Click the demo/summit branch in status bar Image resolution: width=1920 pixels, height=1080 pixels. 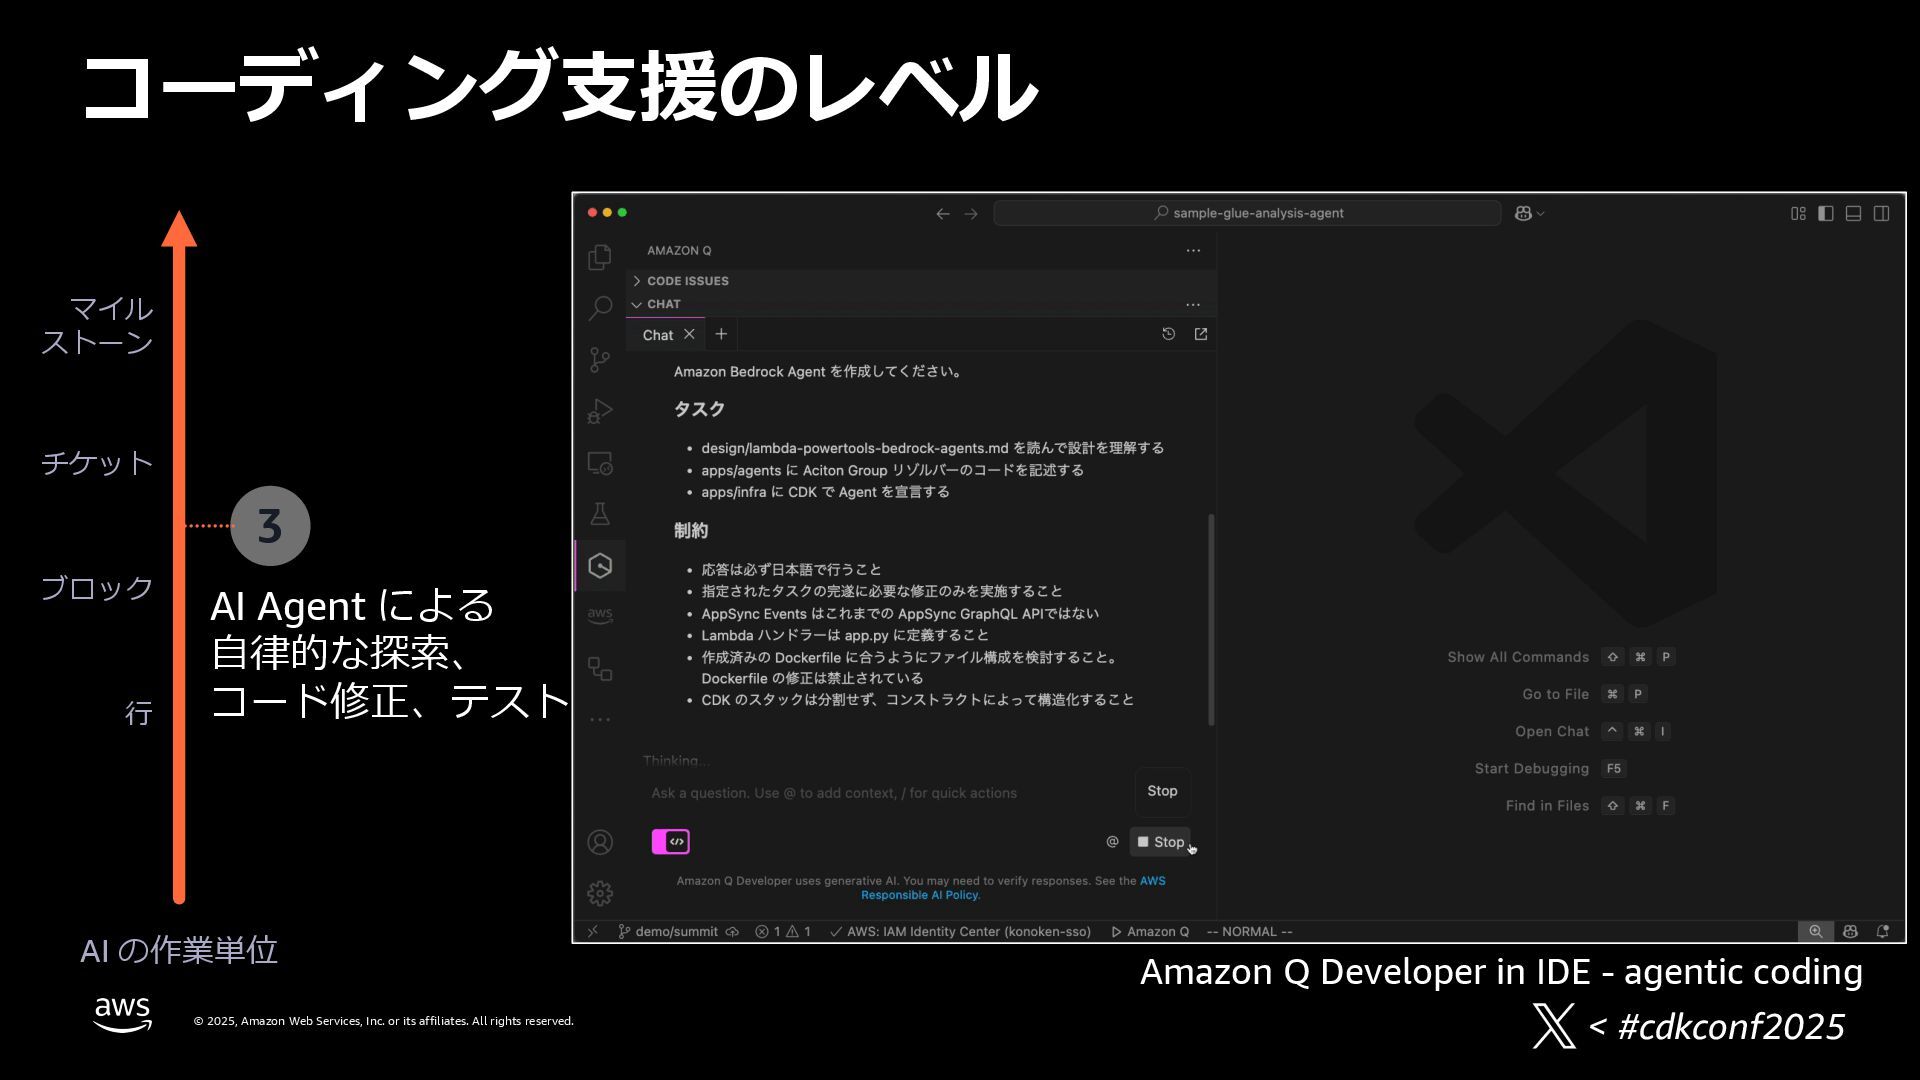click(x=667, y=931)
